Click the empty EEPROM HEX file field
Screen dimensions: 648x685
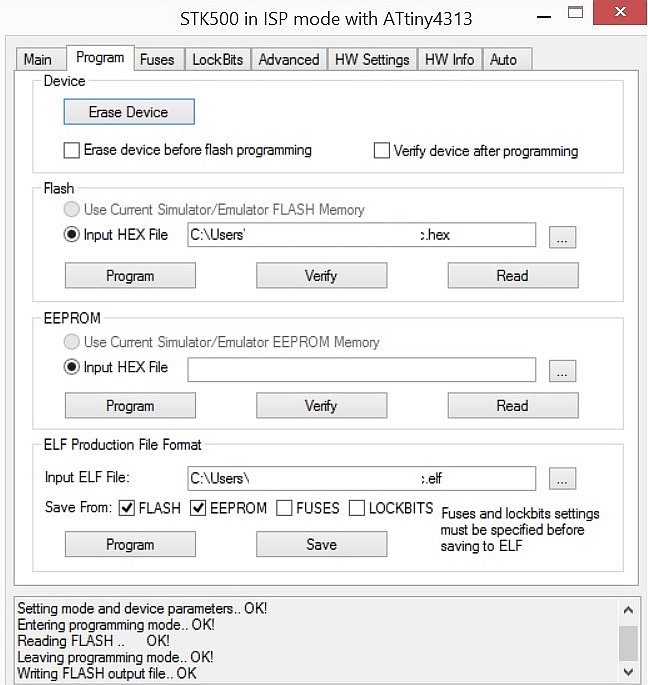[362, 370]
